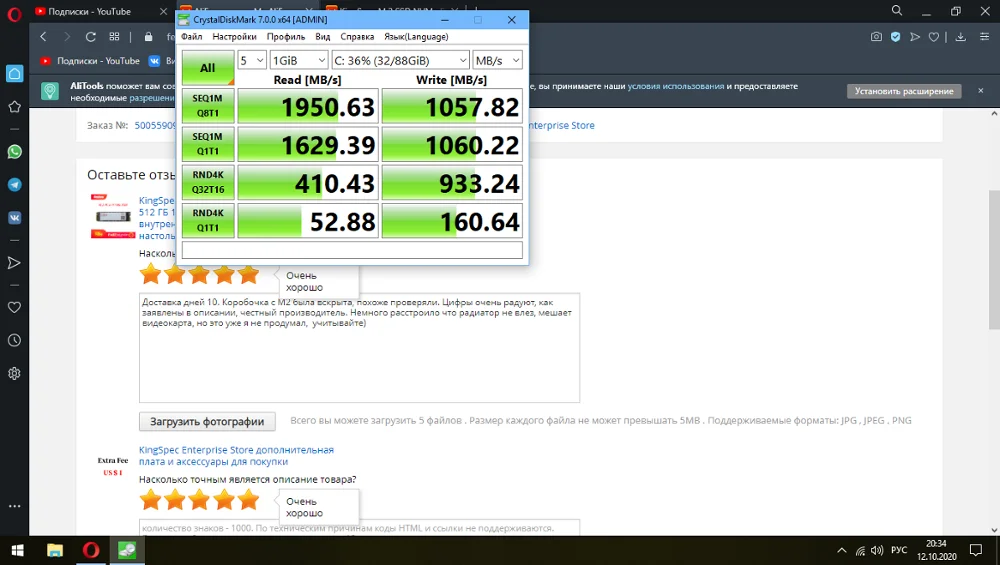Screen dimensions: 1000x565
Task: Open the test size dropdown showing 1GiB
Action: [x=299, y=61]
